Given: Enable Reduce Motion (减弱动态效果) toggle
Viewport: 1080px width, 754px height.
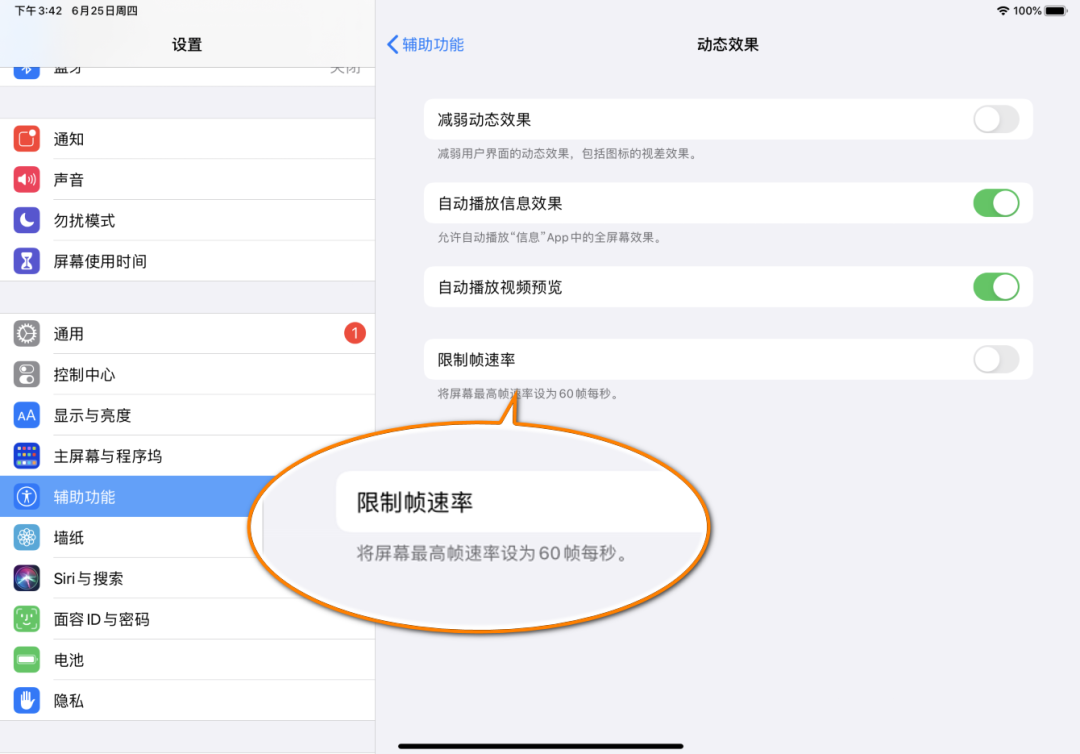Looking at the screenshot, I should [996, 119].
